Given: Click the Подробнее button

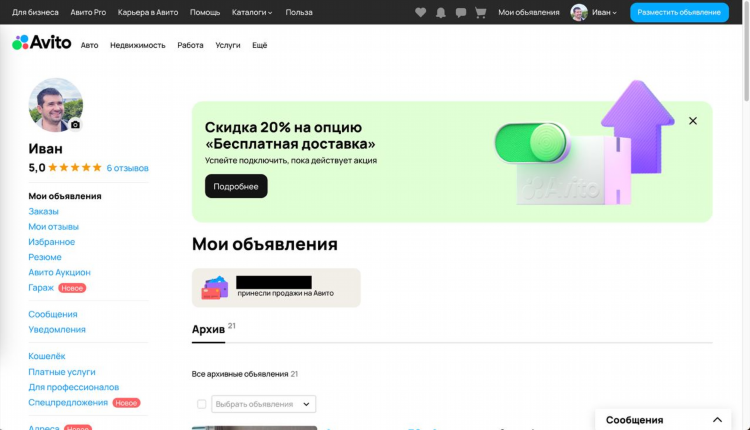Looking at the screenshot, I should pos(236,186).
